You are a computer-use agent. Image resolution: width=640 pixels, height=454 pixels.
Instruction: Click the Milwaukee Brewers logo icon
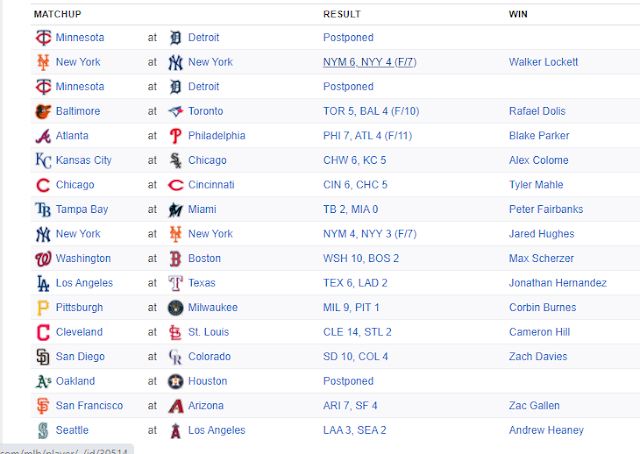(176, 307)
